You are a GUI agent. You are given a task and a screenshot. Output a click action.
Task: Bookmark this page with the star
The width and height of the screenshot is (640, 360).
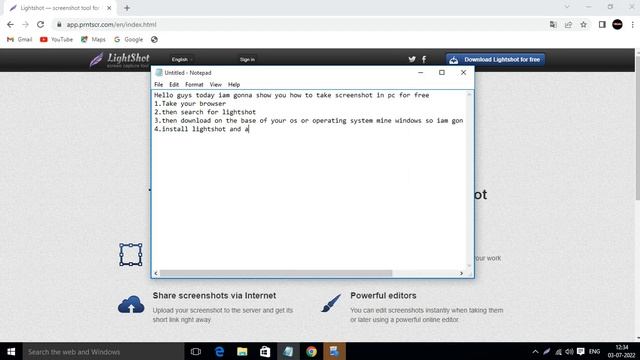point(584,24)
